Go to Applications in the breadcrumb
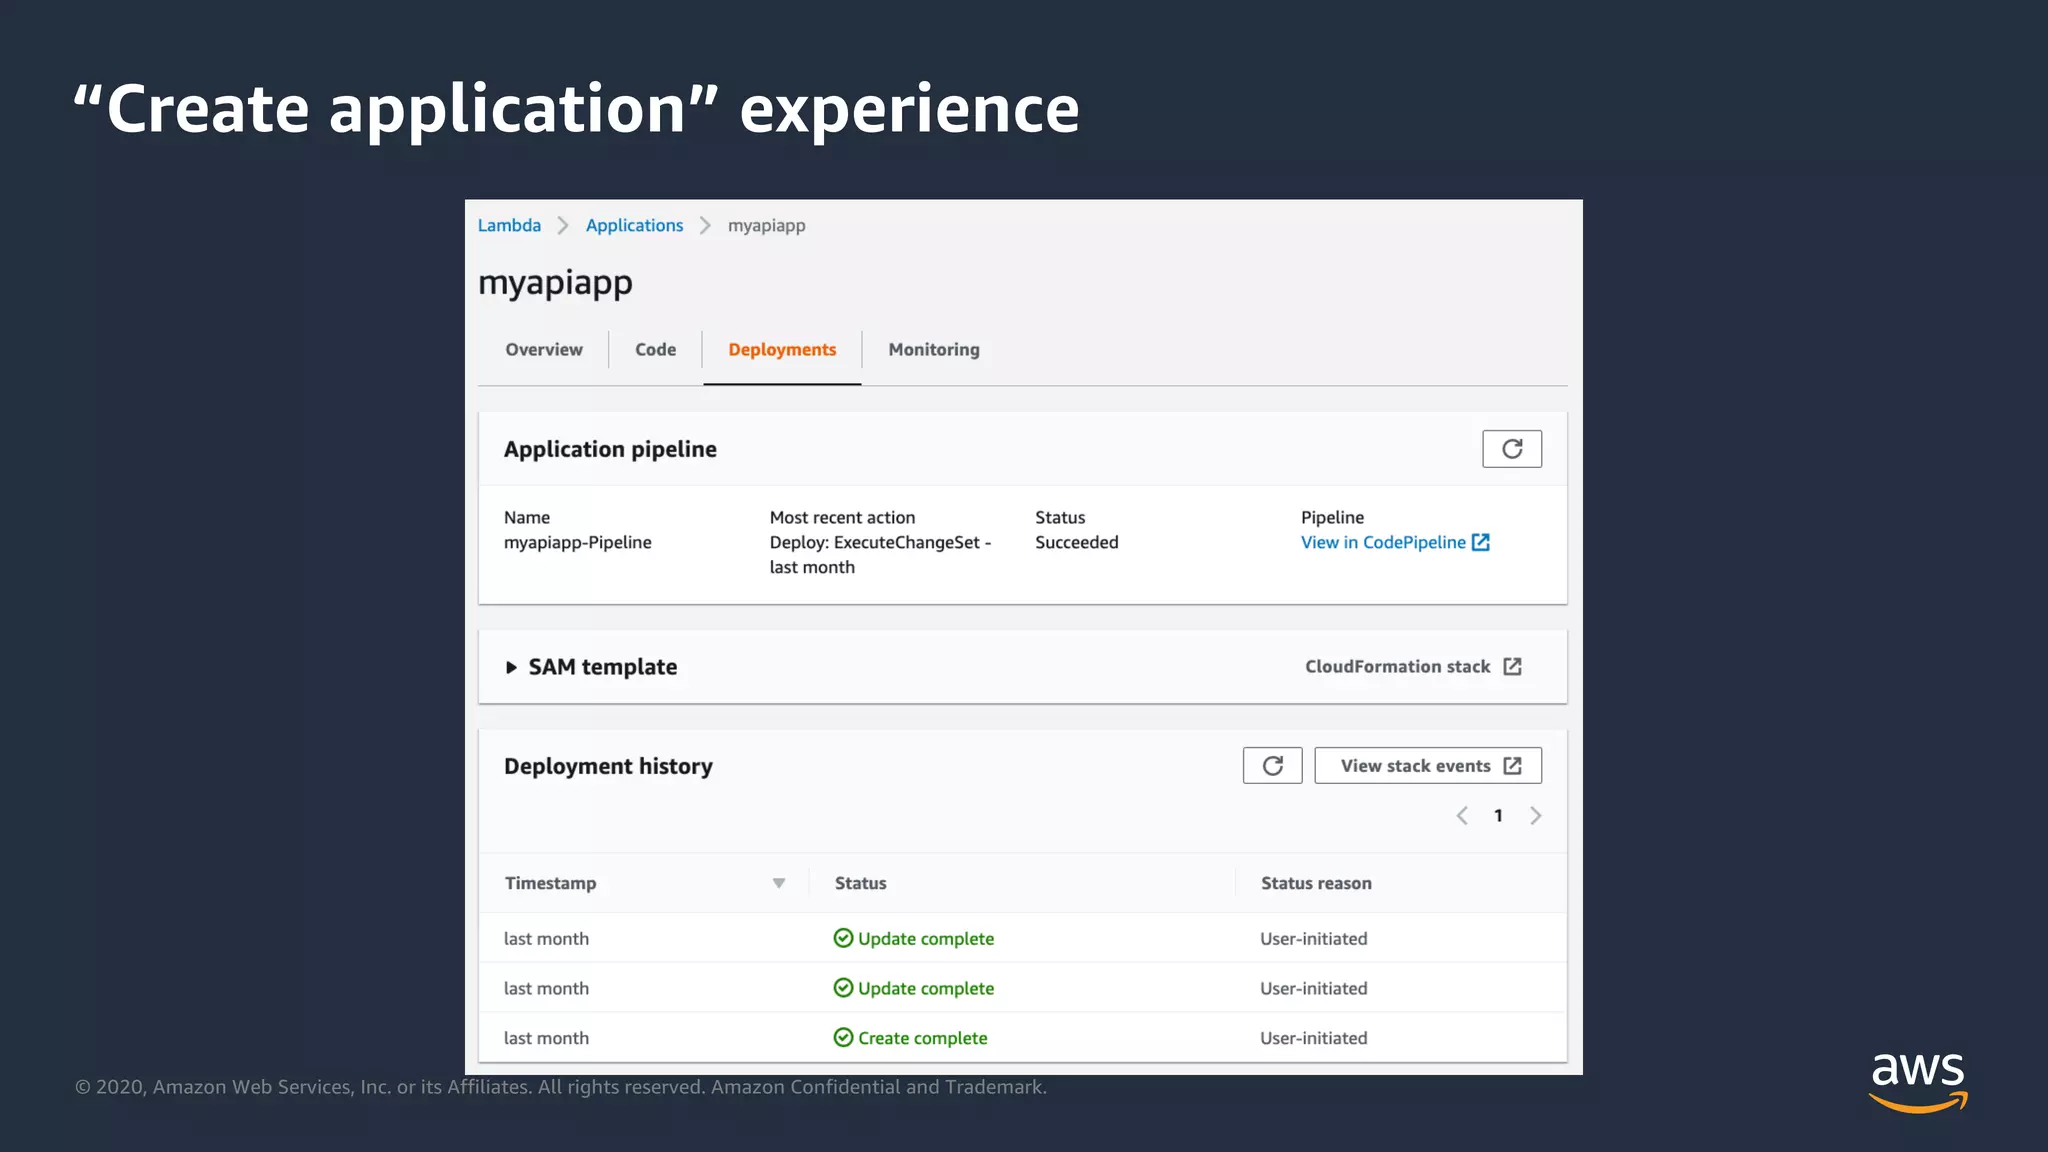 click(634, 226)
